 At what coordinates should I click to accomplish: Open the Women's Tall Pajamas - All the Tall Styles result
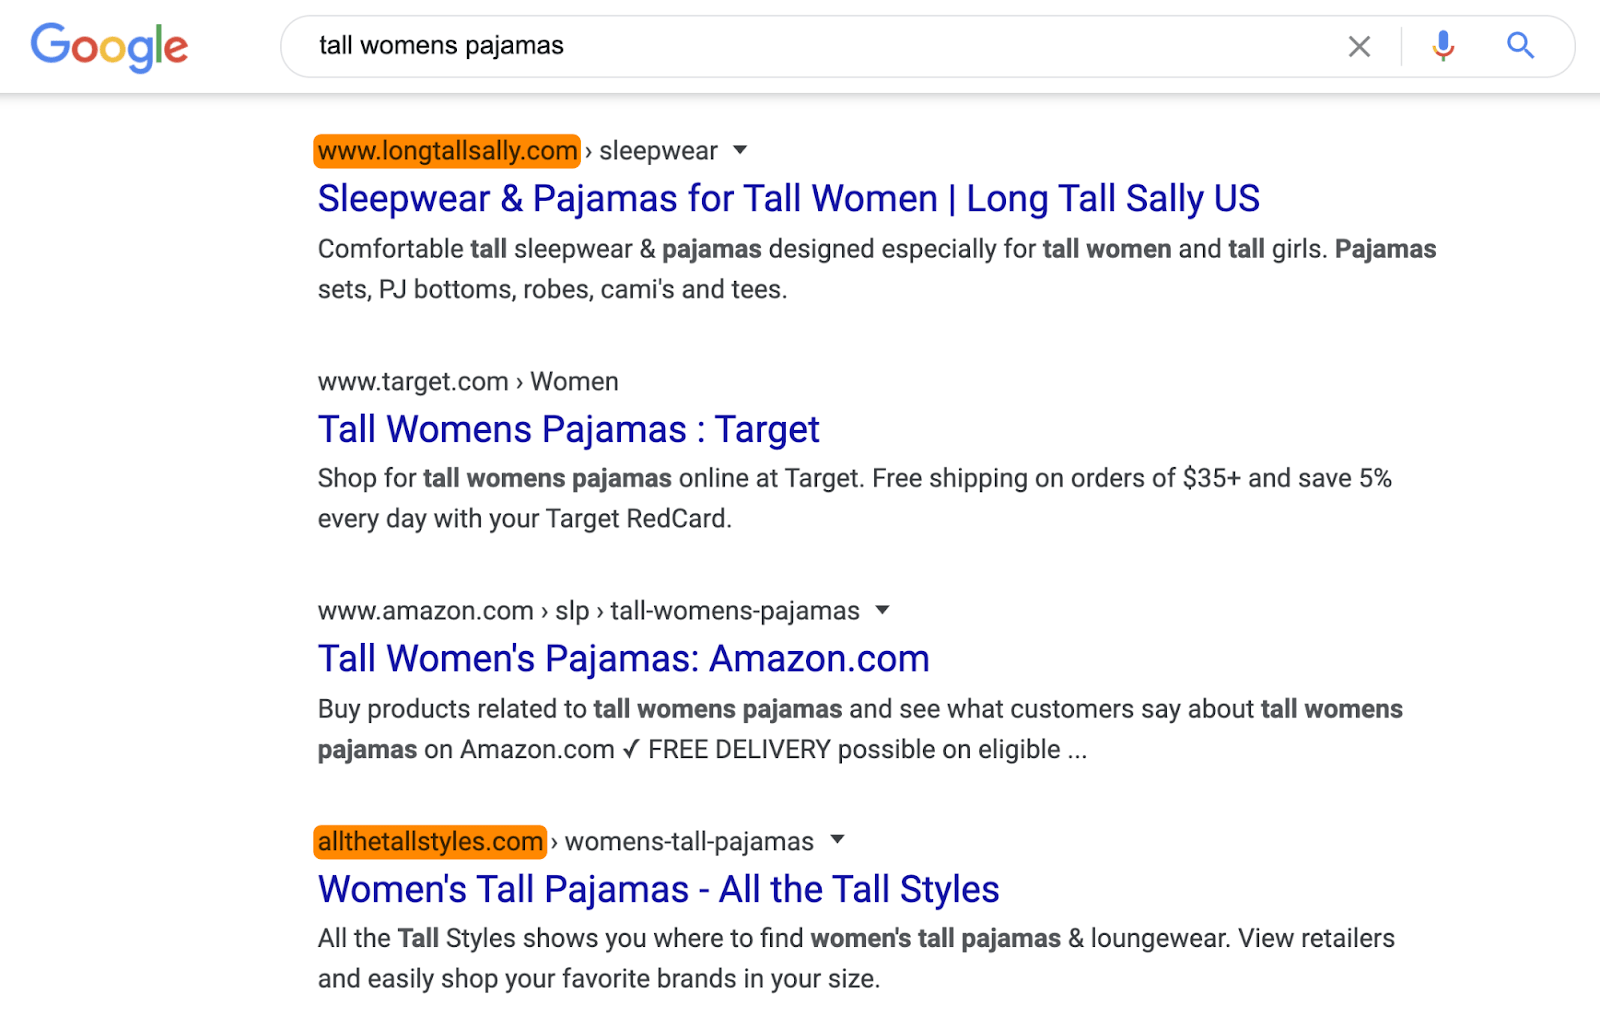click(657, 888)
